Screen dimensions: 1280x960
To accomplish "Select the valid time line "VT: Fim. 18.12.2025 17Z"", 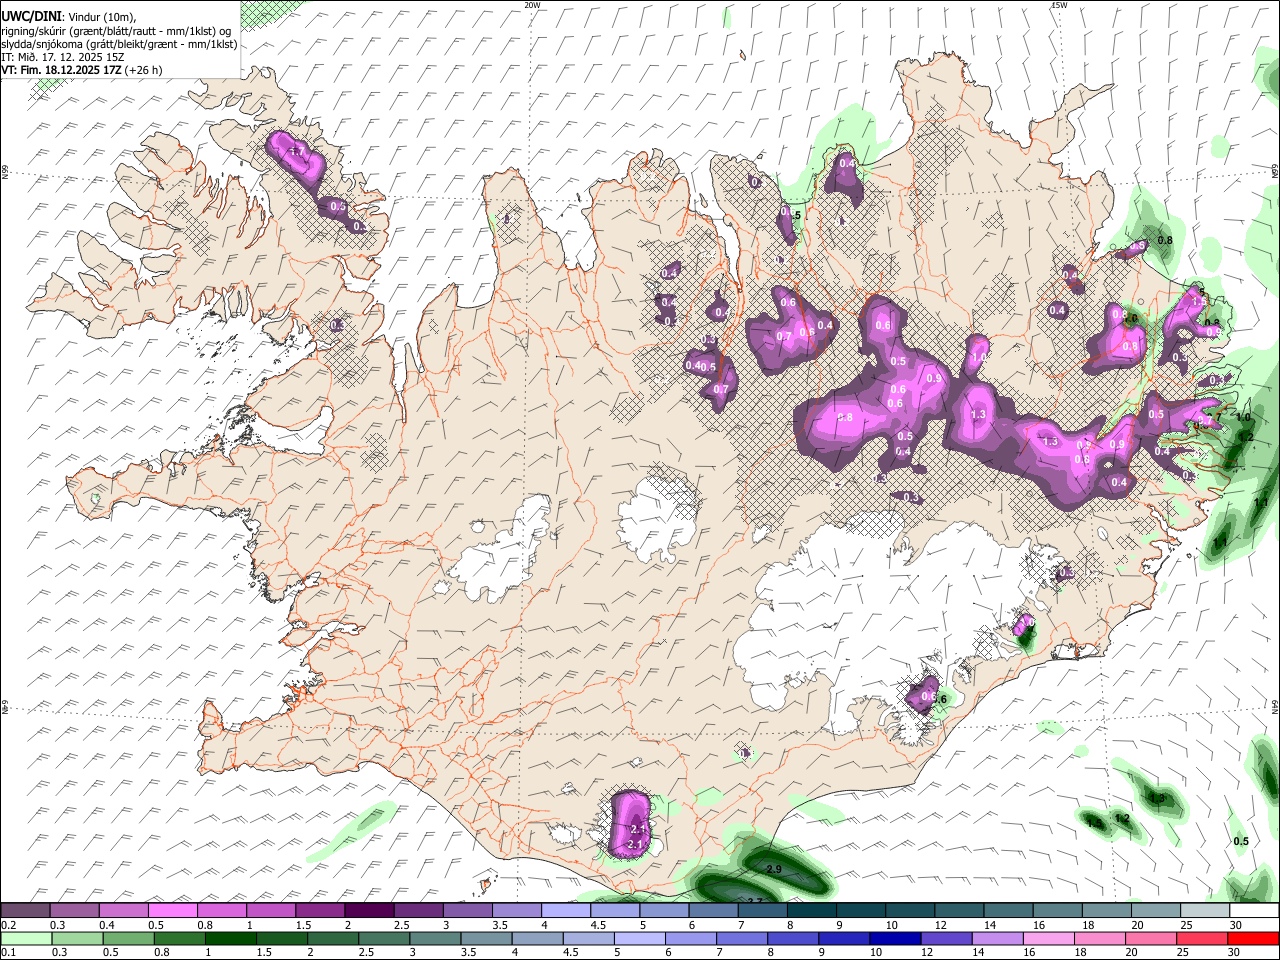I will (x=62, y=70).
